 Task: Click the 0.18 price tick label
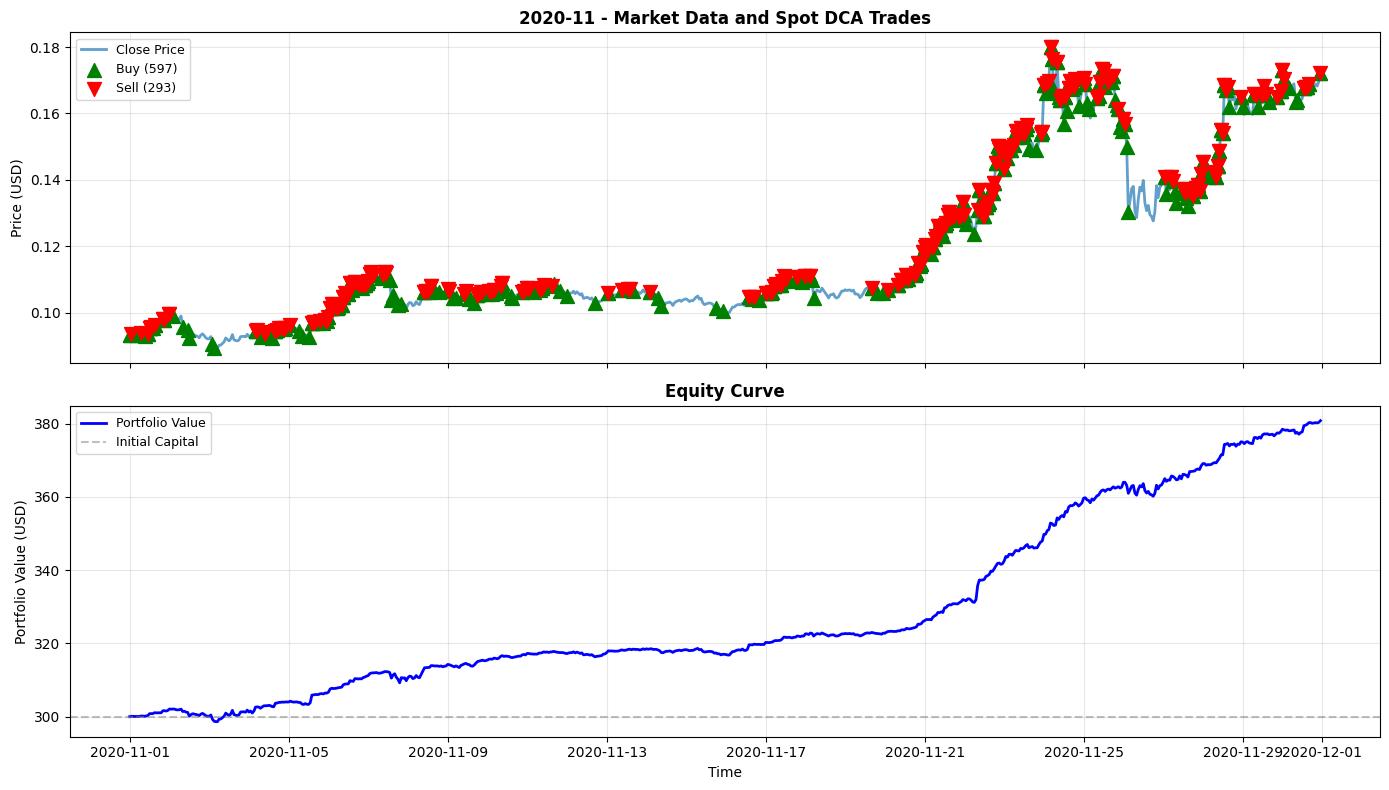click(x=47, y=48)
